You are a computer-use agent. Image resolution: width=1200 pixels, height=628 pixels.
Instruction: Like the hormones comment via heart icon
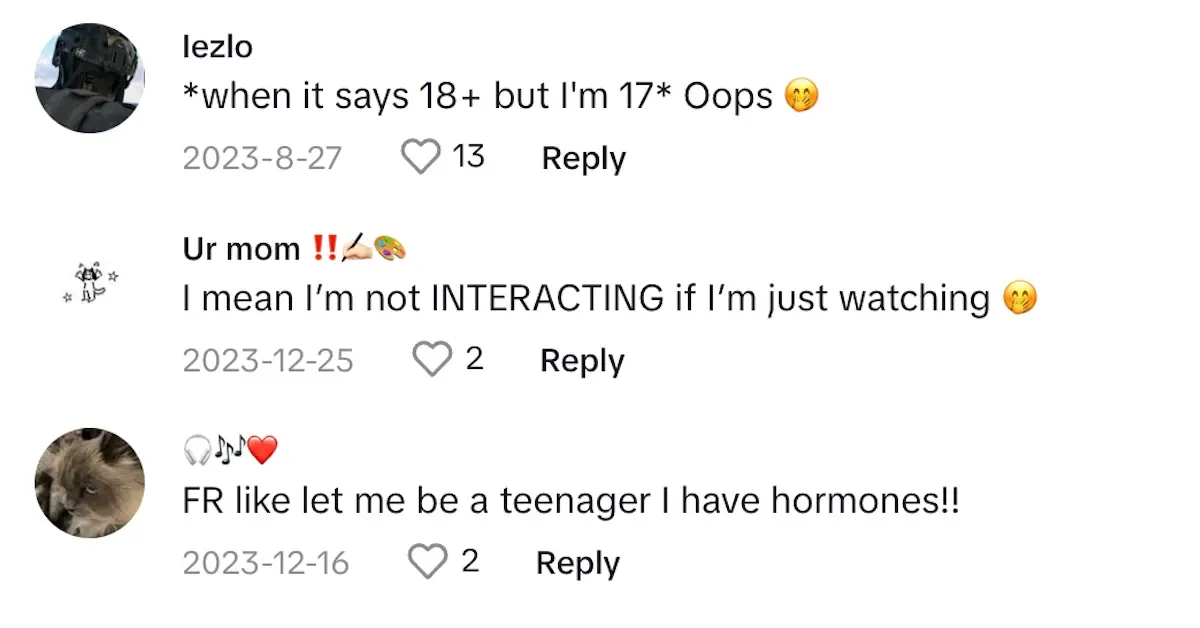[428, 563]
